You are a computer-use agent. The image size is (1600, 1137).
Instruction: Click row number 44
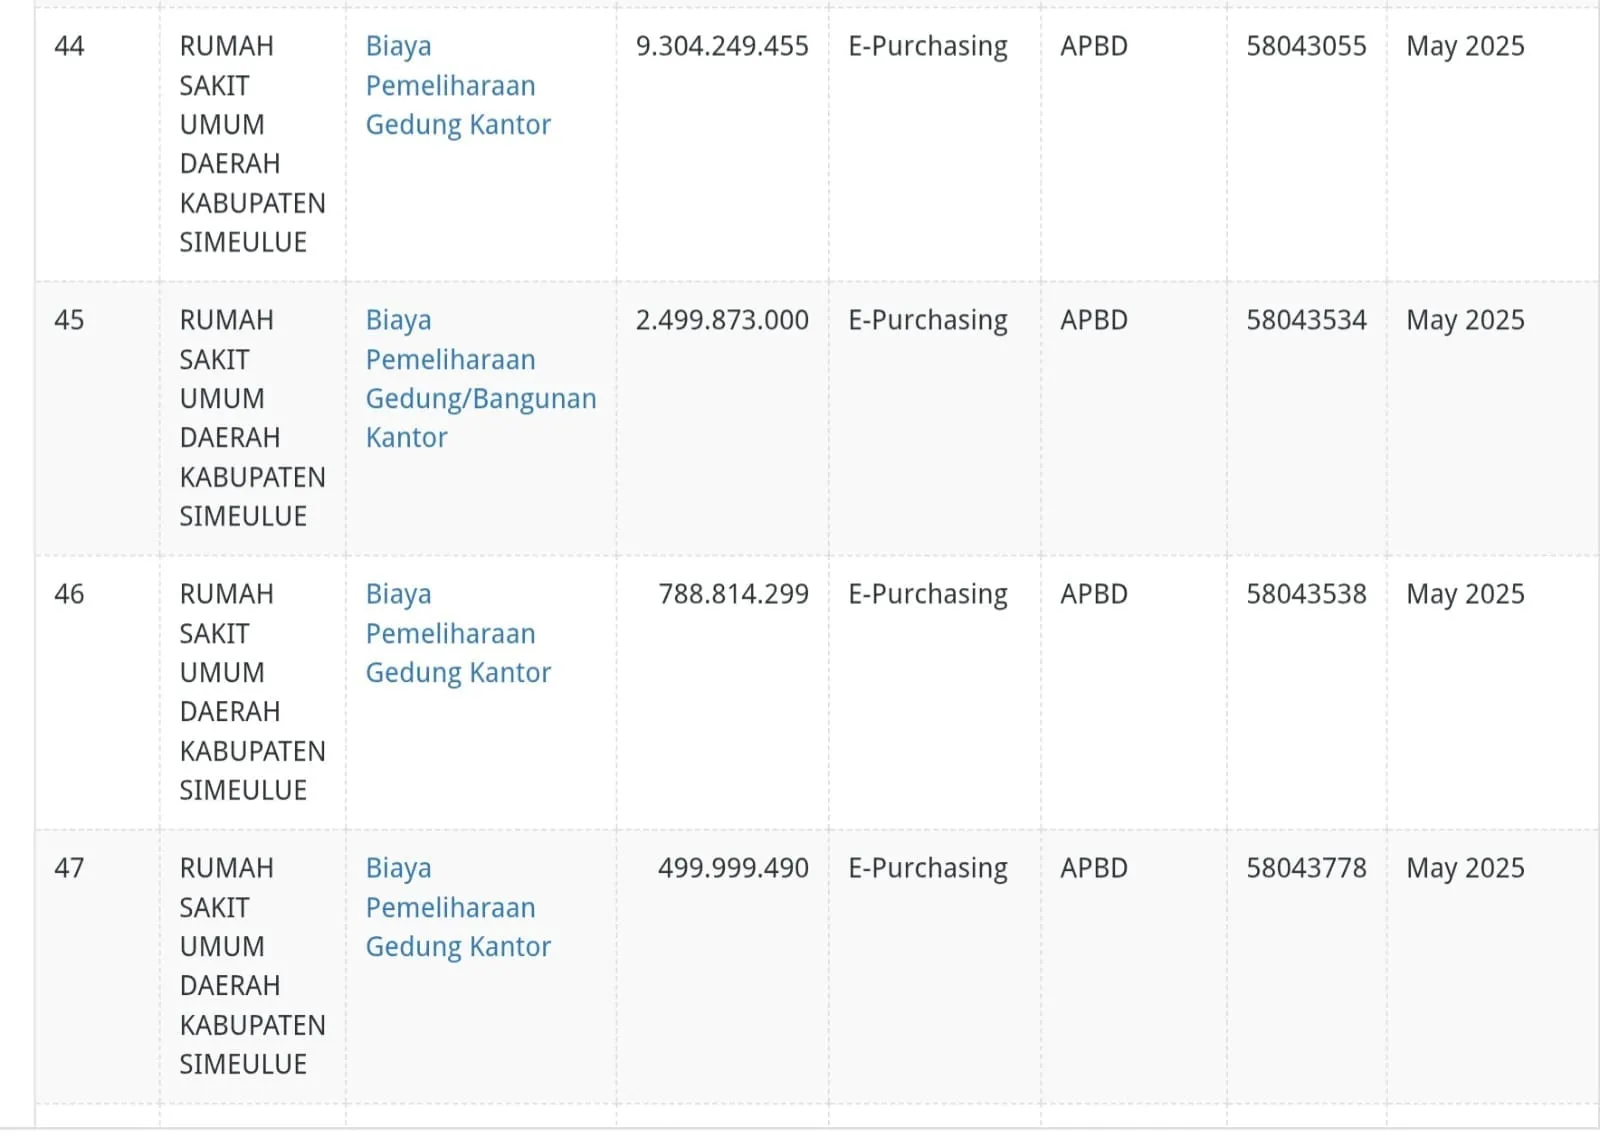tap(70, 47)
